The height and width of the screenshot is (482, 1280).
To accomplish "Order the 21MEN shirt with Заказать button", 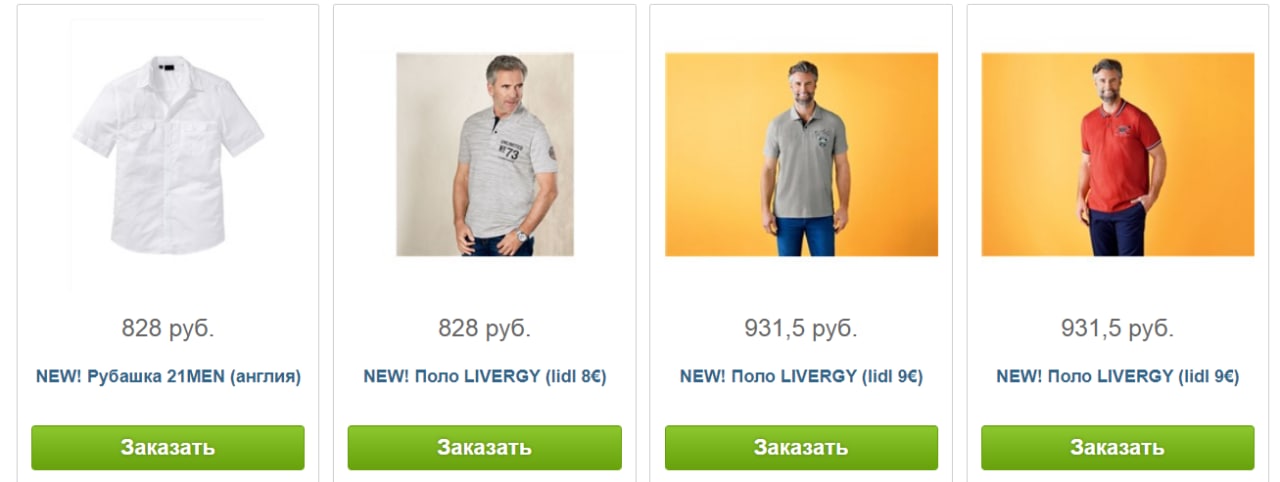I will click(x=168, y=447).
